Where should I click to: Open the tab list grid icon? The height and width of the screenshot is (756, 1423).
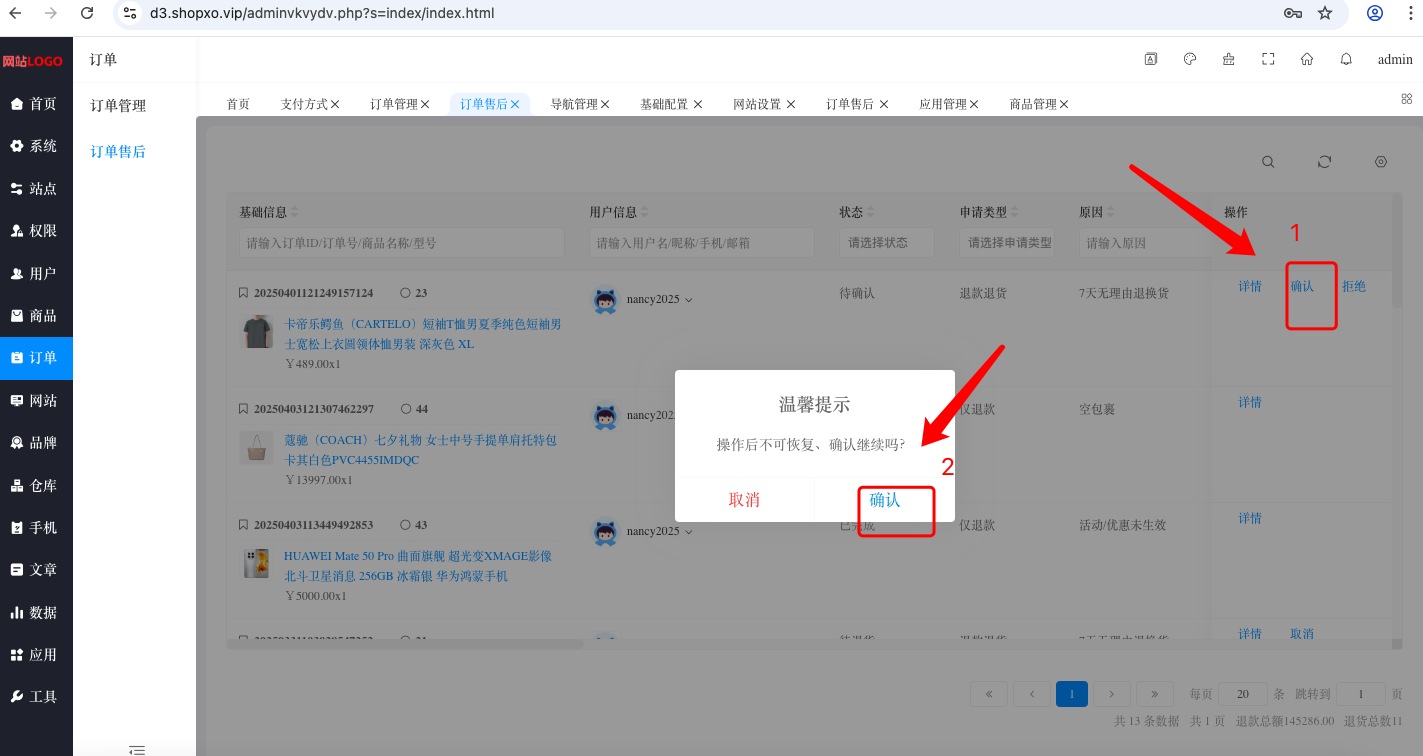coord(1407,99)
